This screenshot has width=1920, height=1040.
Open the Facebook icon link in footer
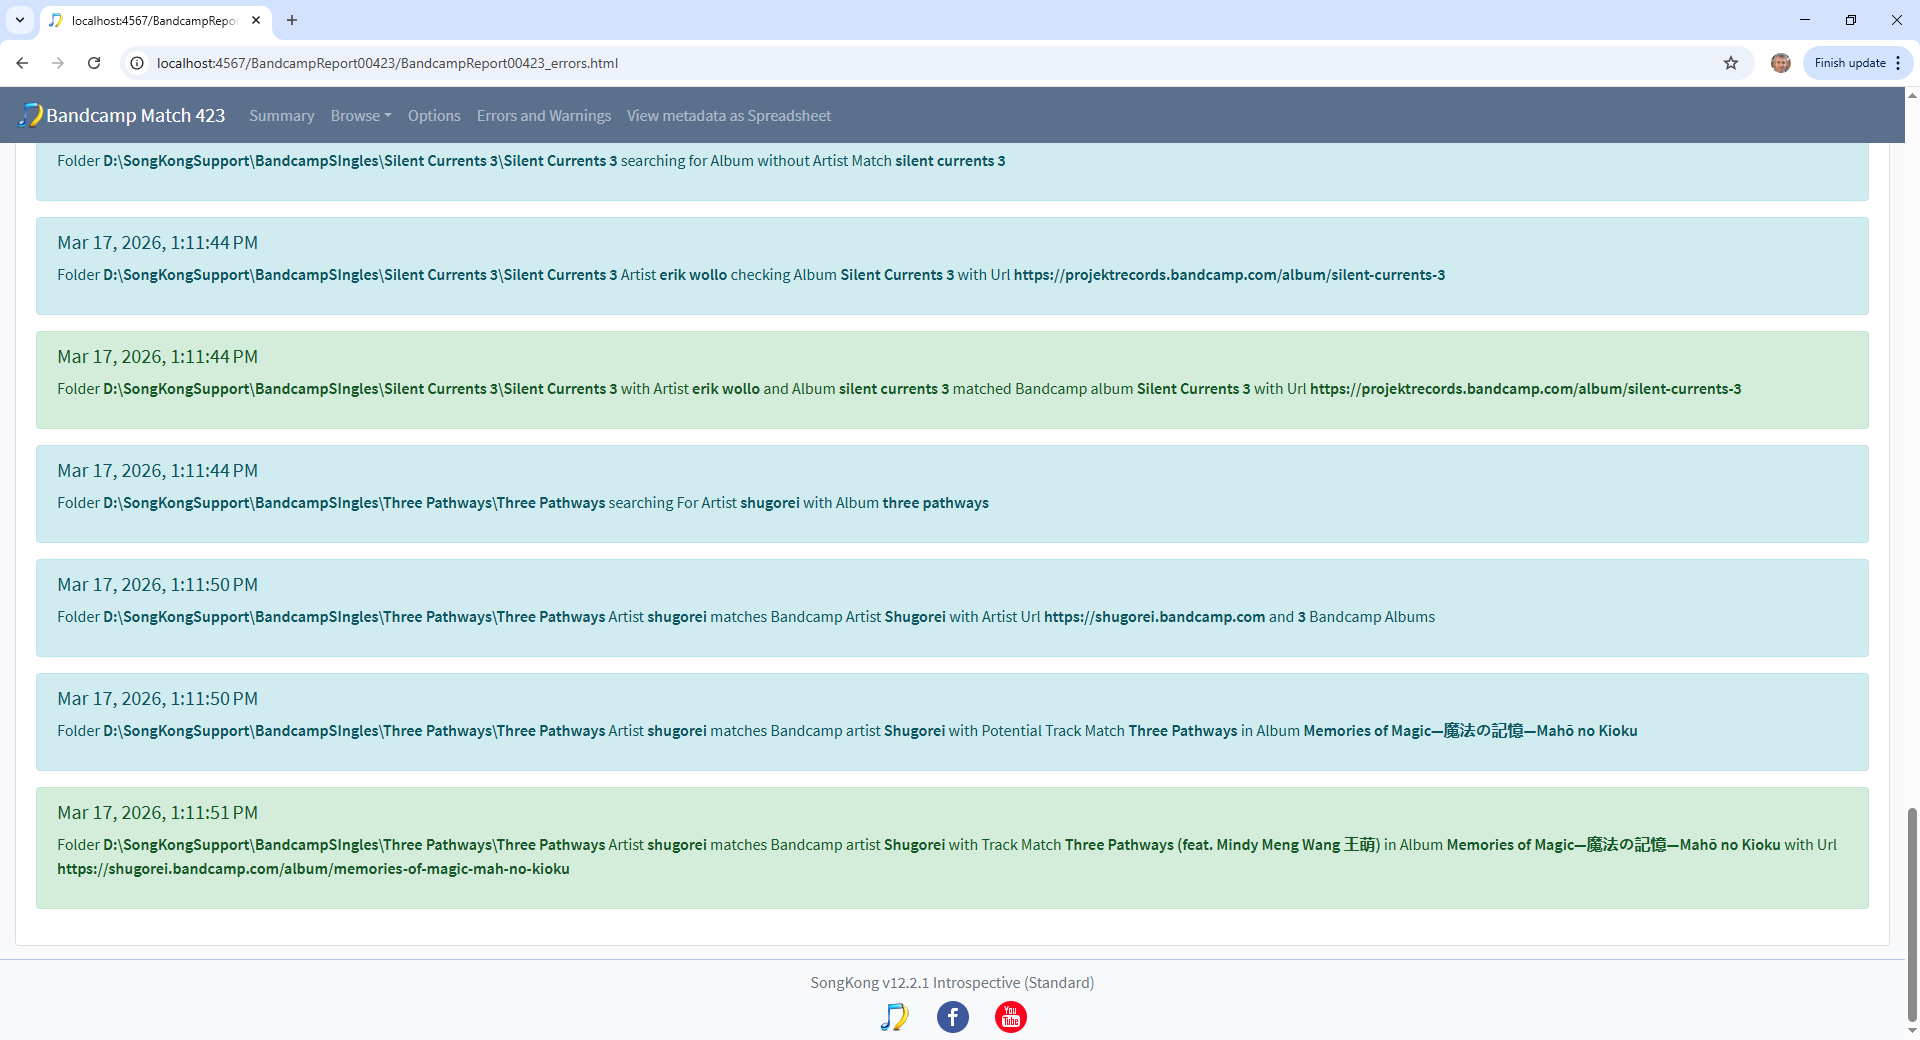pos(952,1017)
